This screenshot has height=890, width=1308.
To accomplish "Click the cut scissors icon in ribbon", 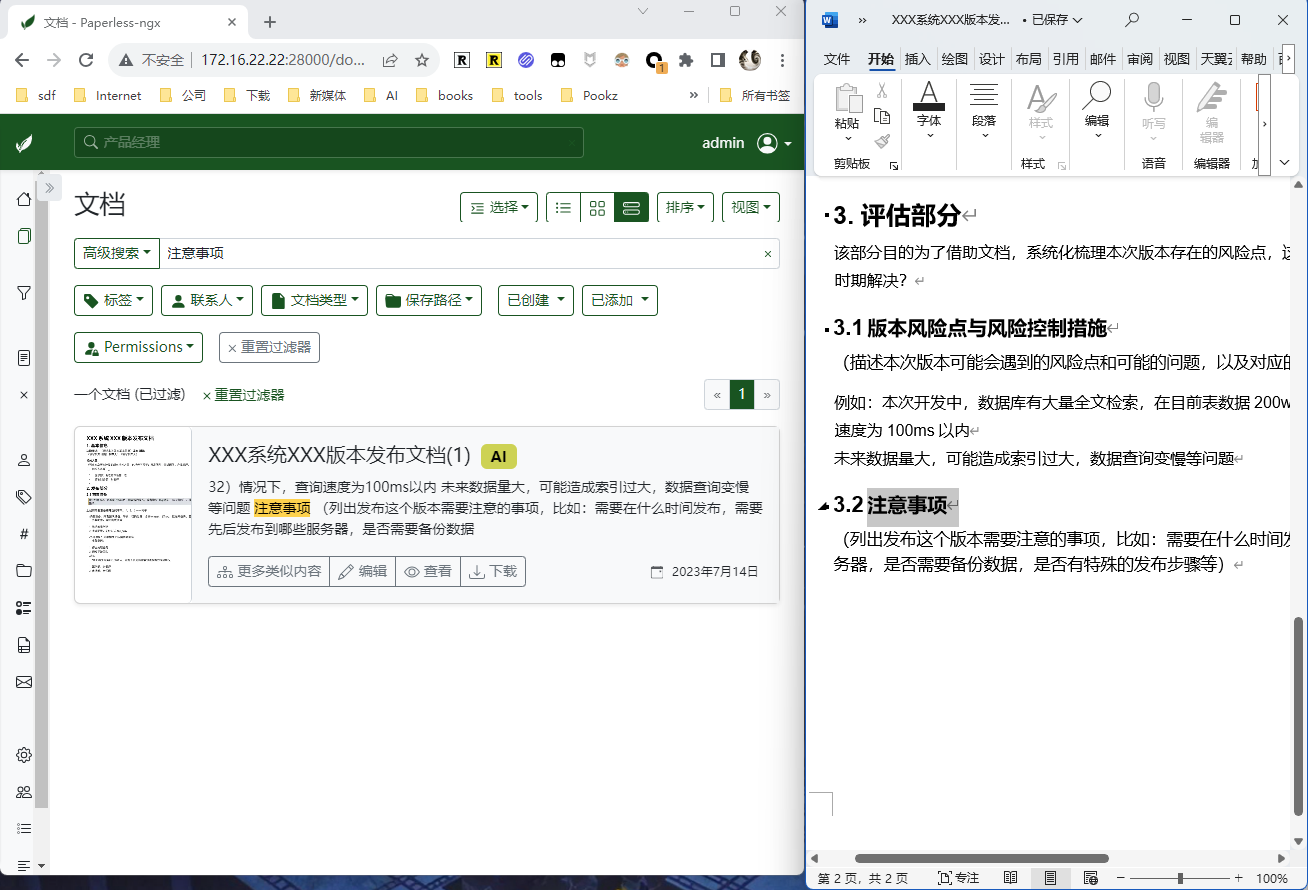I will point(881,91).
